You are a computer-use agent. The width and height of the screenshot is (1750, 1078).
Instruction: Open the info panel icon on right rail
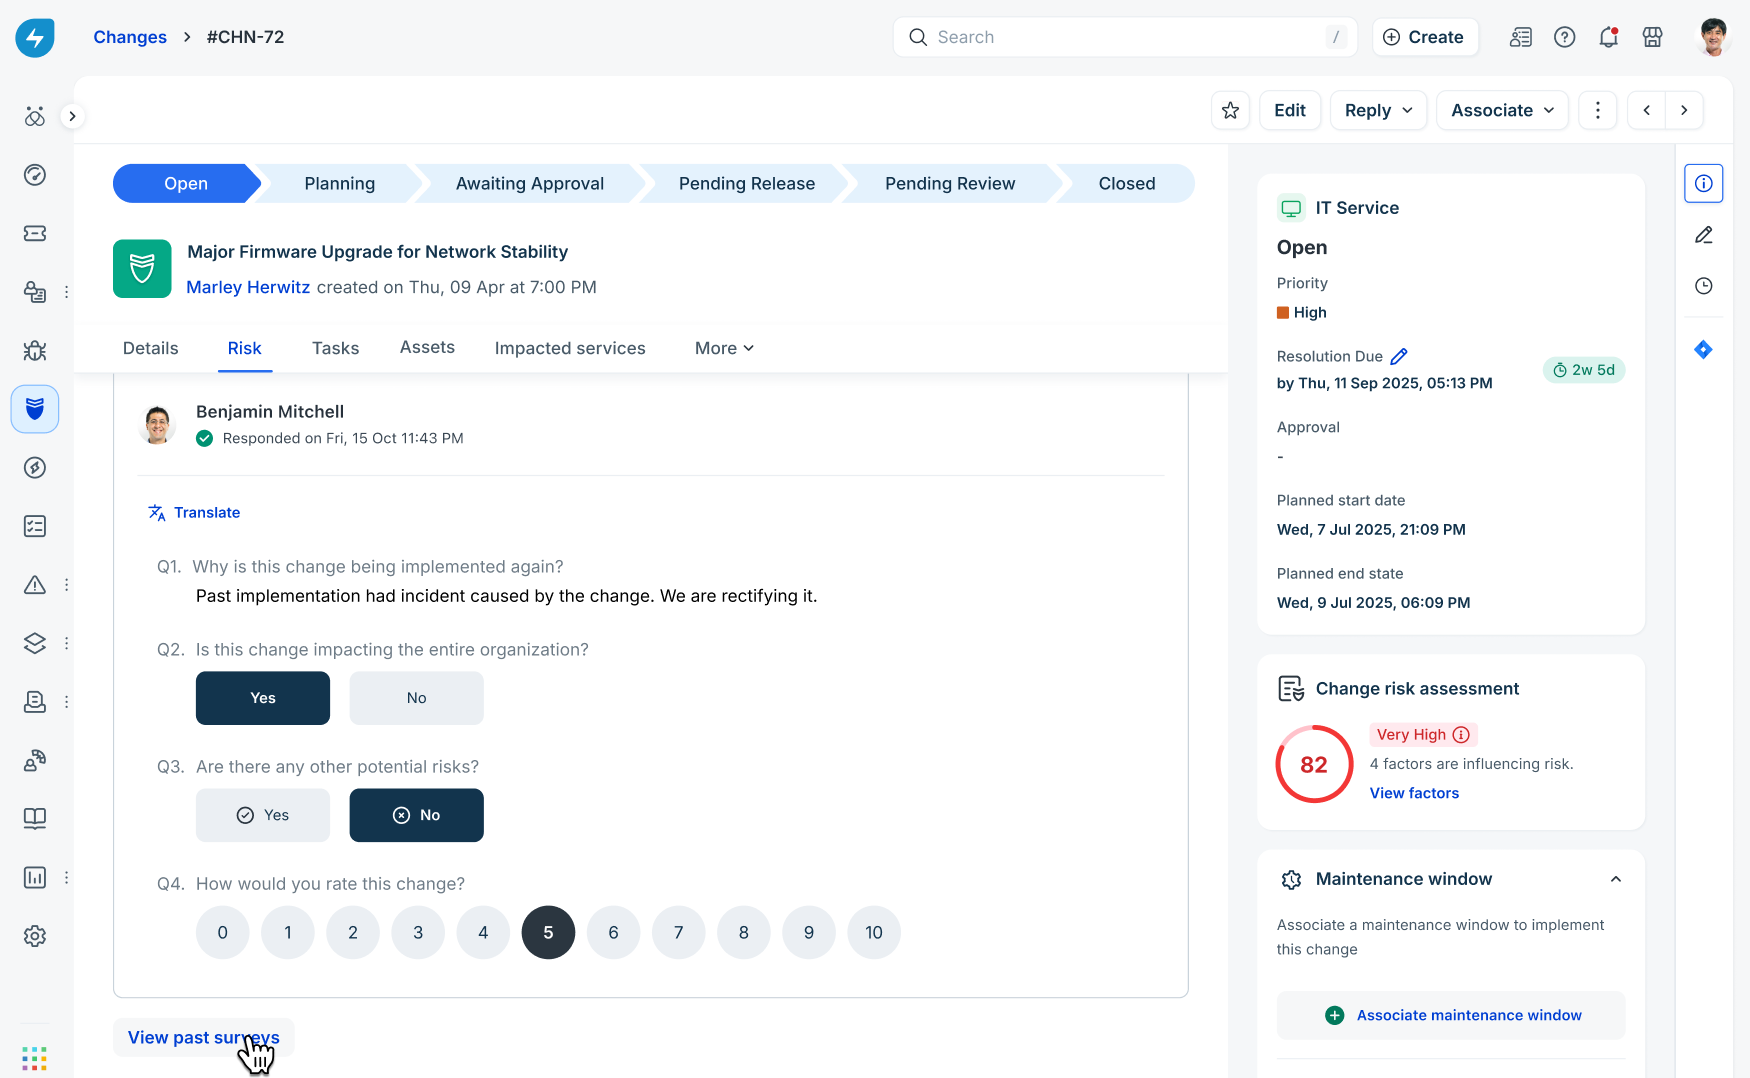point(1704,183)
